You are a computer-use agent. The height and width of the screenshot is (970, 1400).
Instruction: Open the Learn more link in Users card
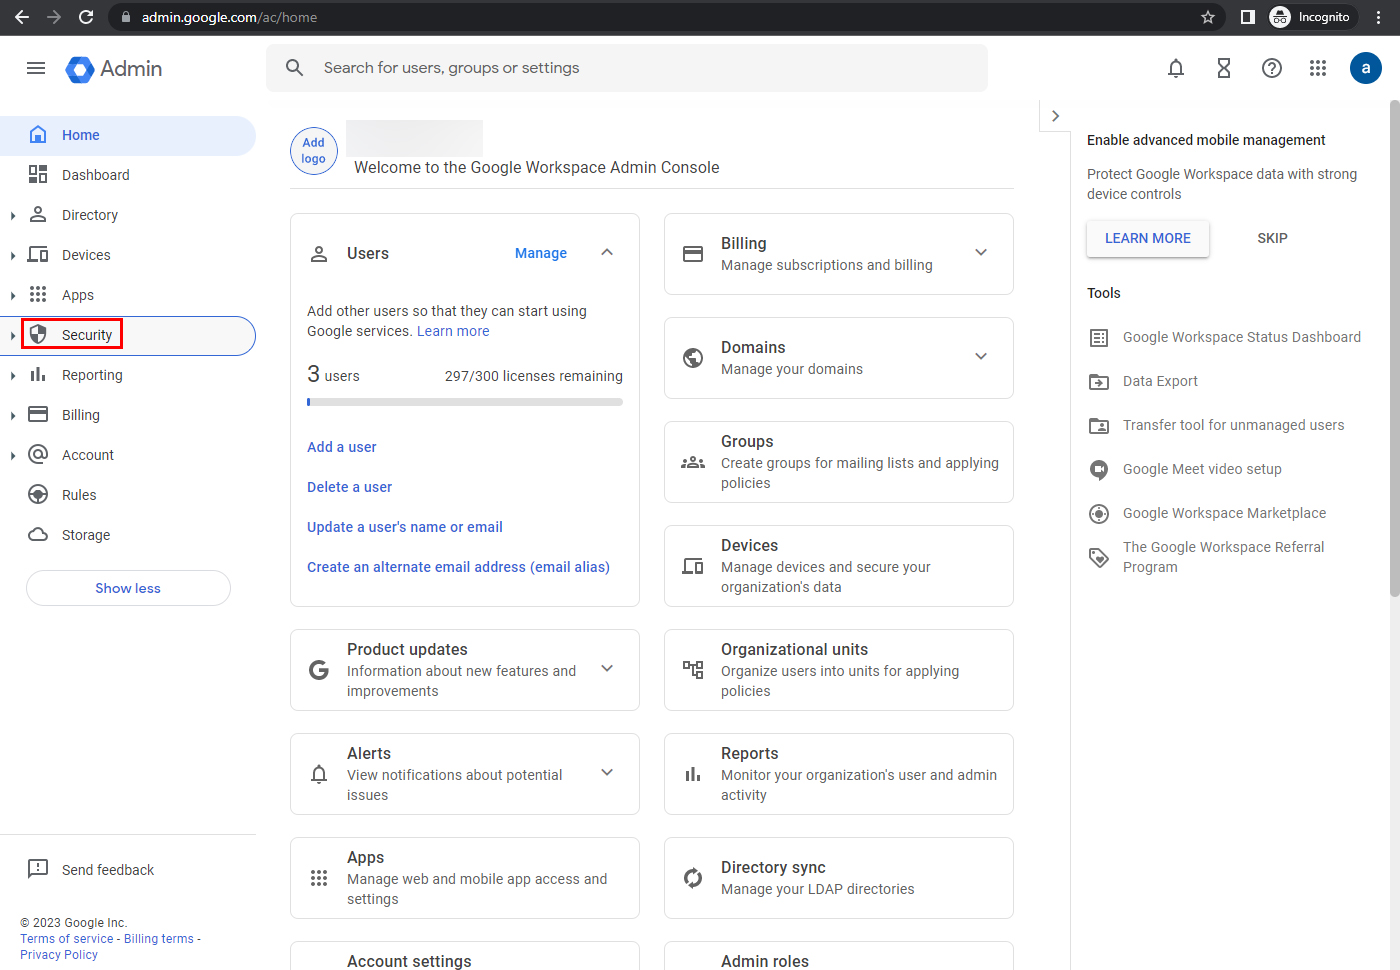coord(453,331)
